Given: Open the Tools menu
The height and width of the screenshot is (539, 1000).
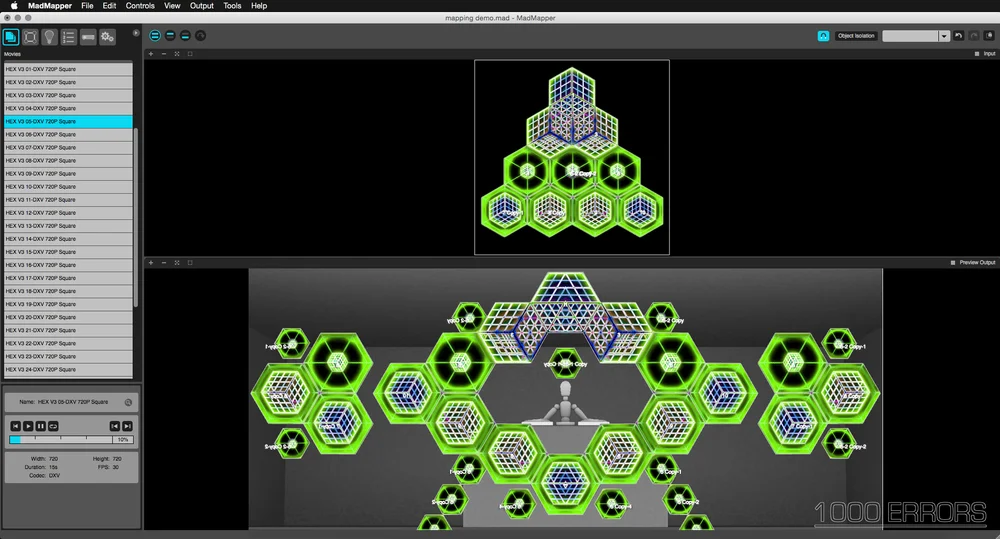Looking at the screenshot, I should click(232, 6).
